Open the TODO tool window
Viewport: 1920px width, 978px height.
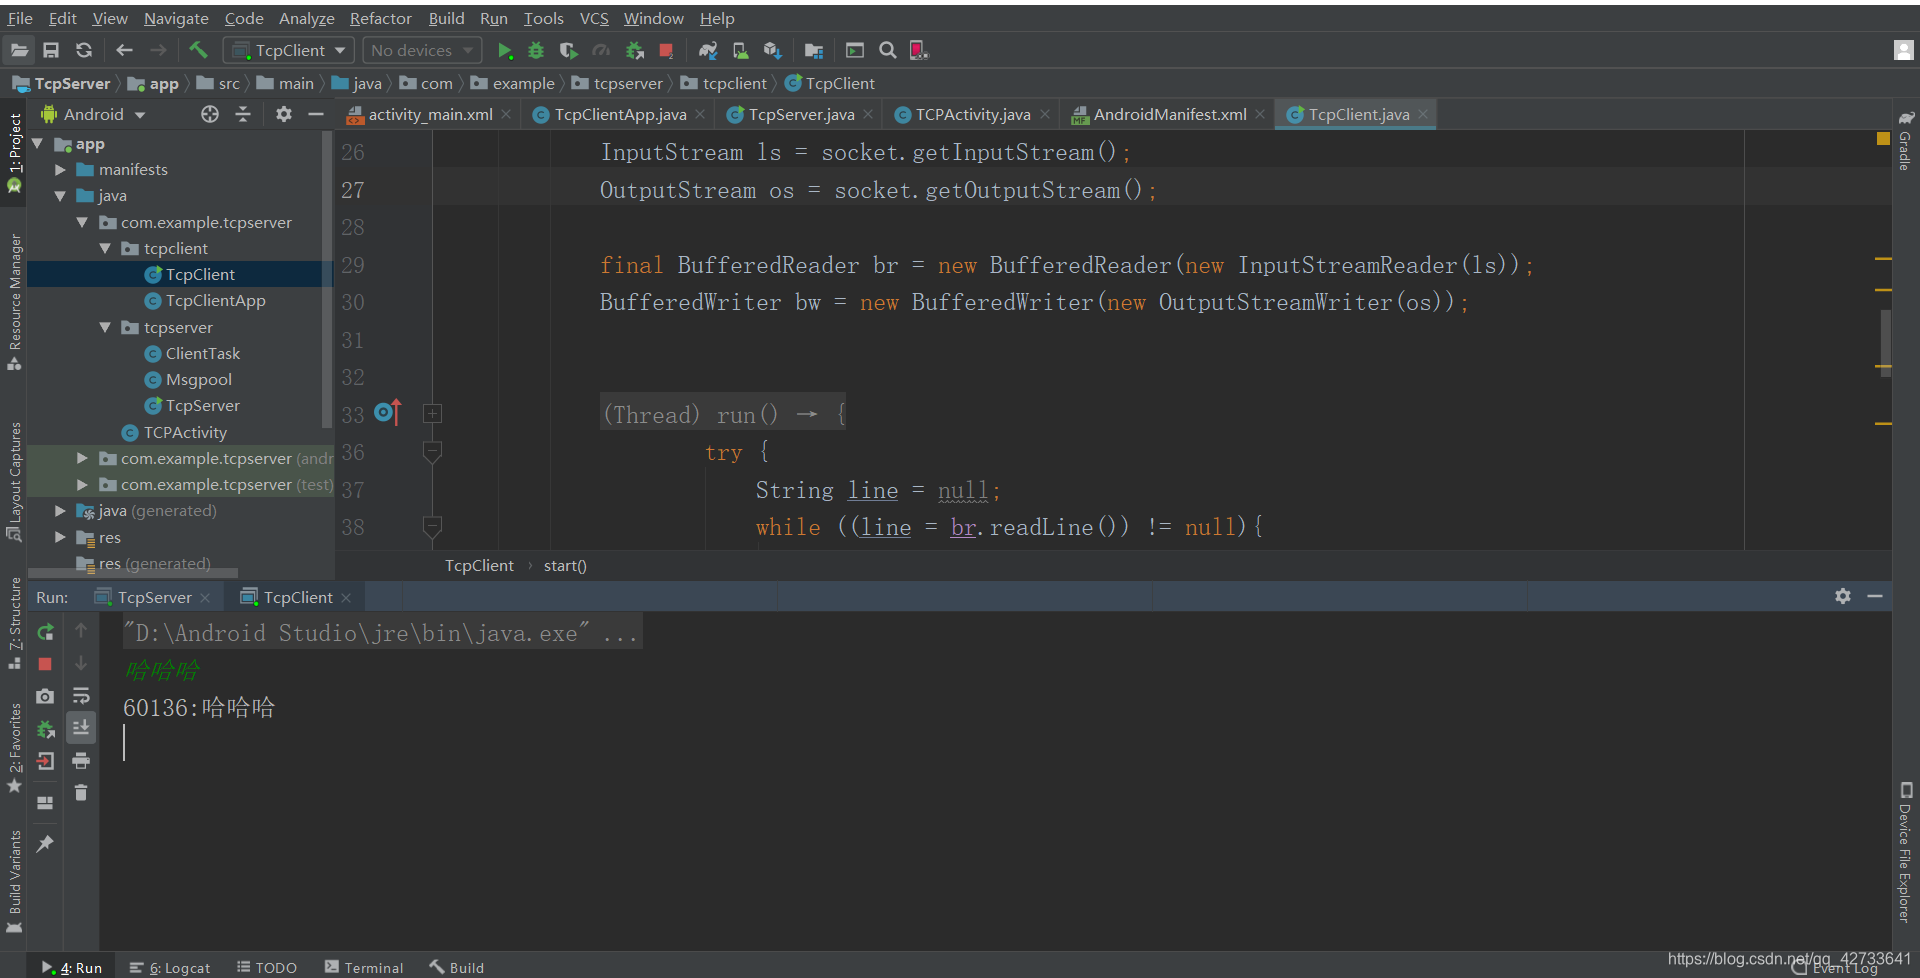tap(267, 968)
